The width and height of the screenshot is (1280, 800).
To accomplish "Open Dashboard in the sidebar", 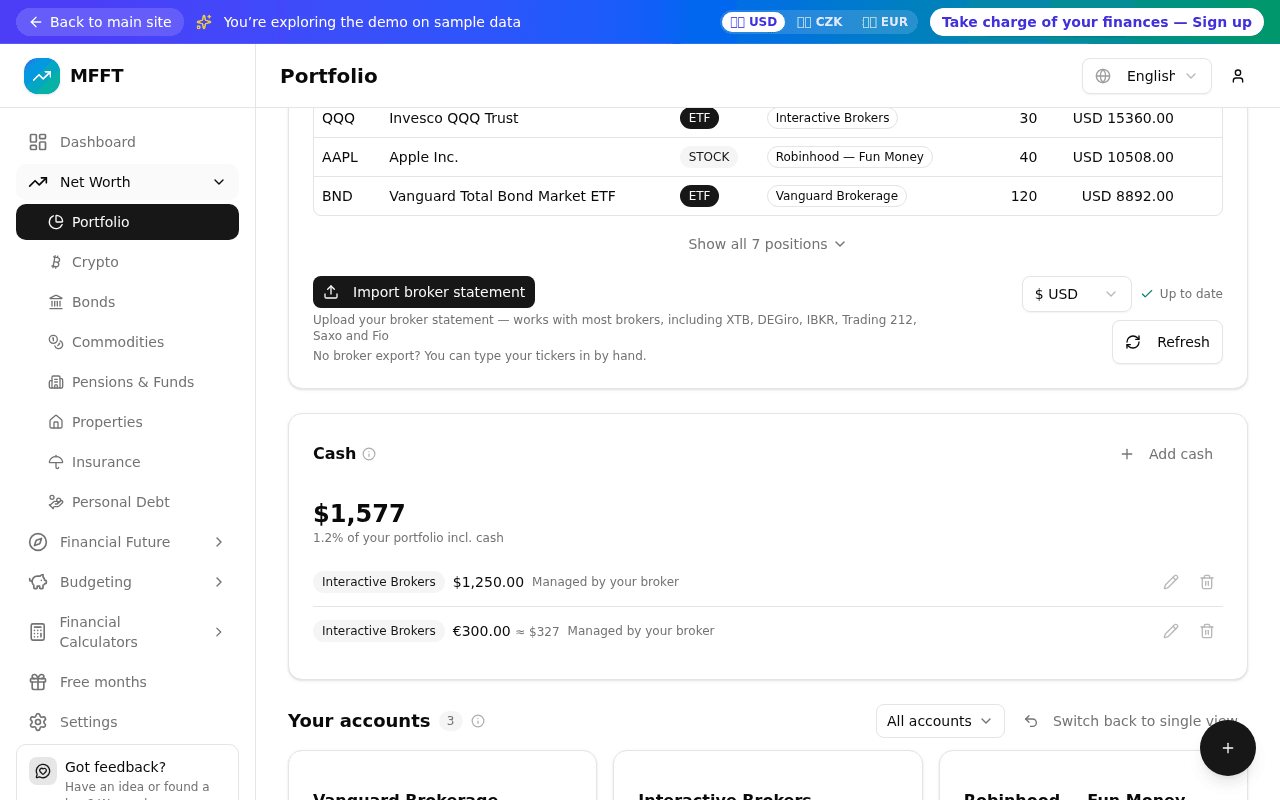I will tap(127, 142).
